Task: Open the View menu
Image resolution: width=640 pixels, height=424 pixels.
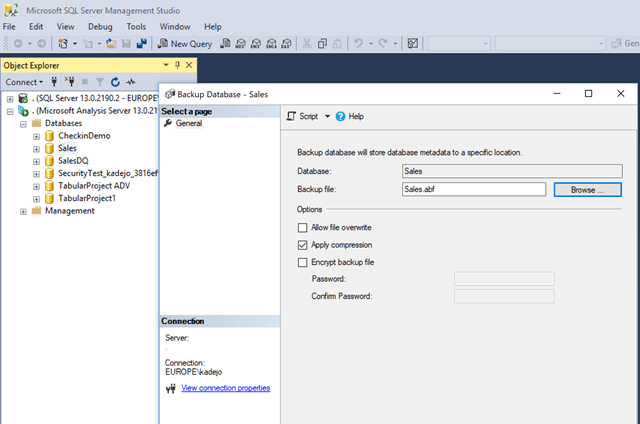Action: click(x=65, y=27)
